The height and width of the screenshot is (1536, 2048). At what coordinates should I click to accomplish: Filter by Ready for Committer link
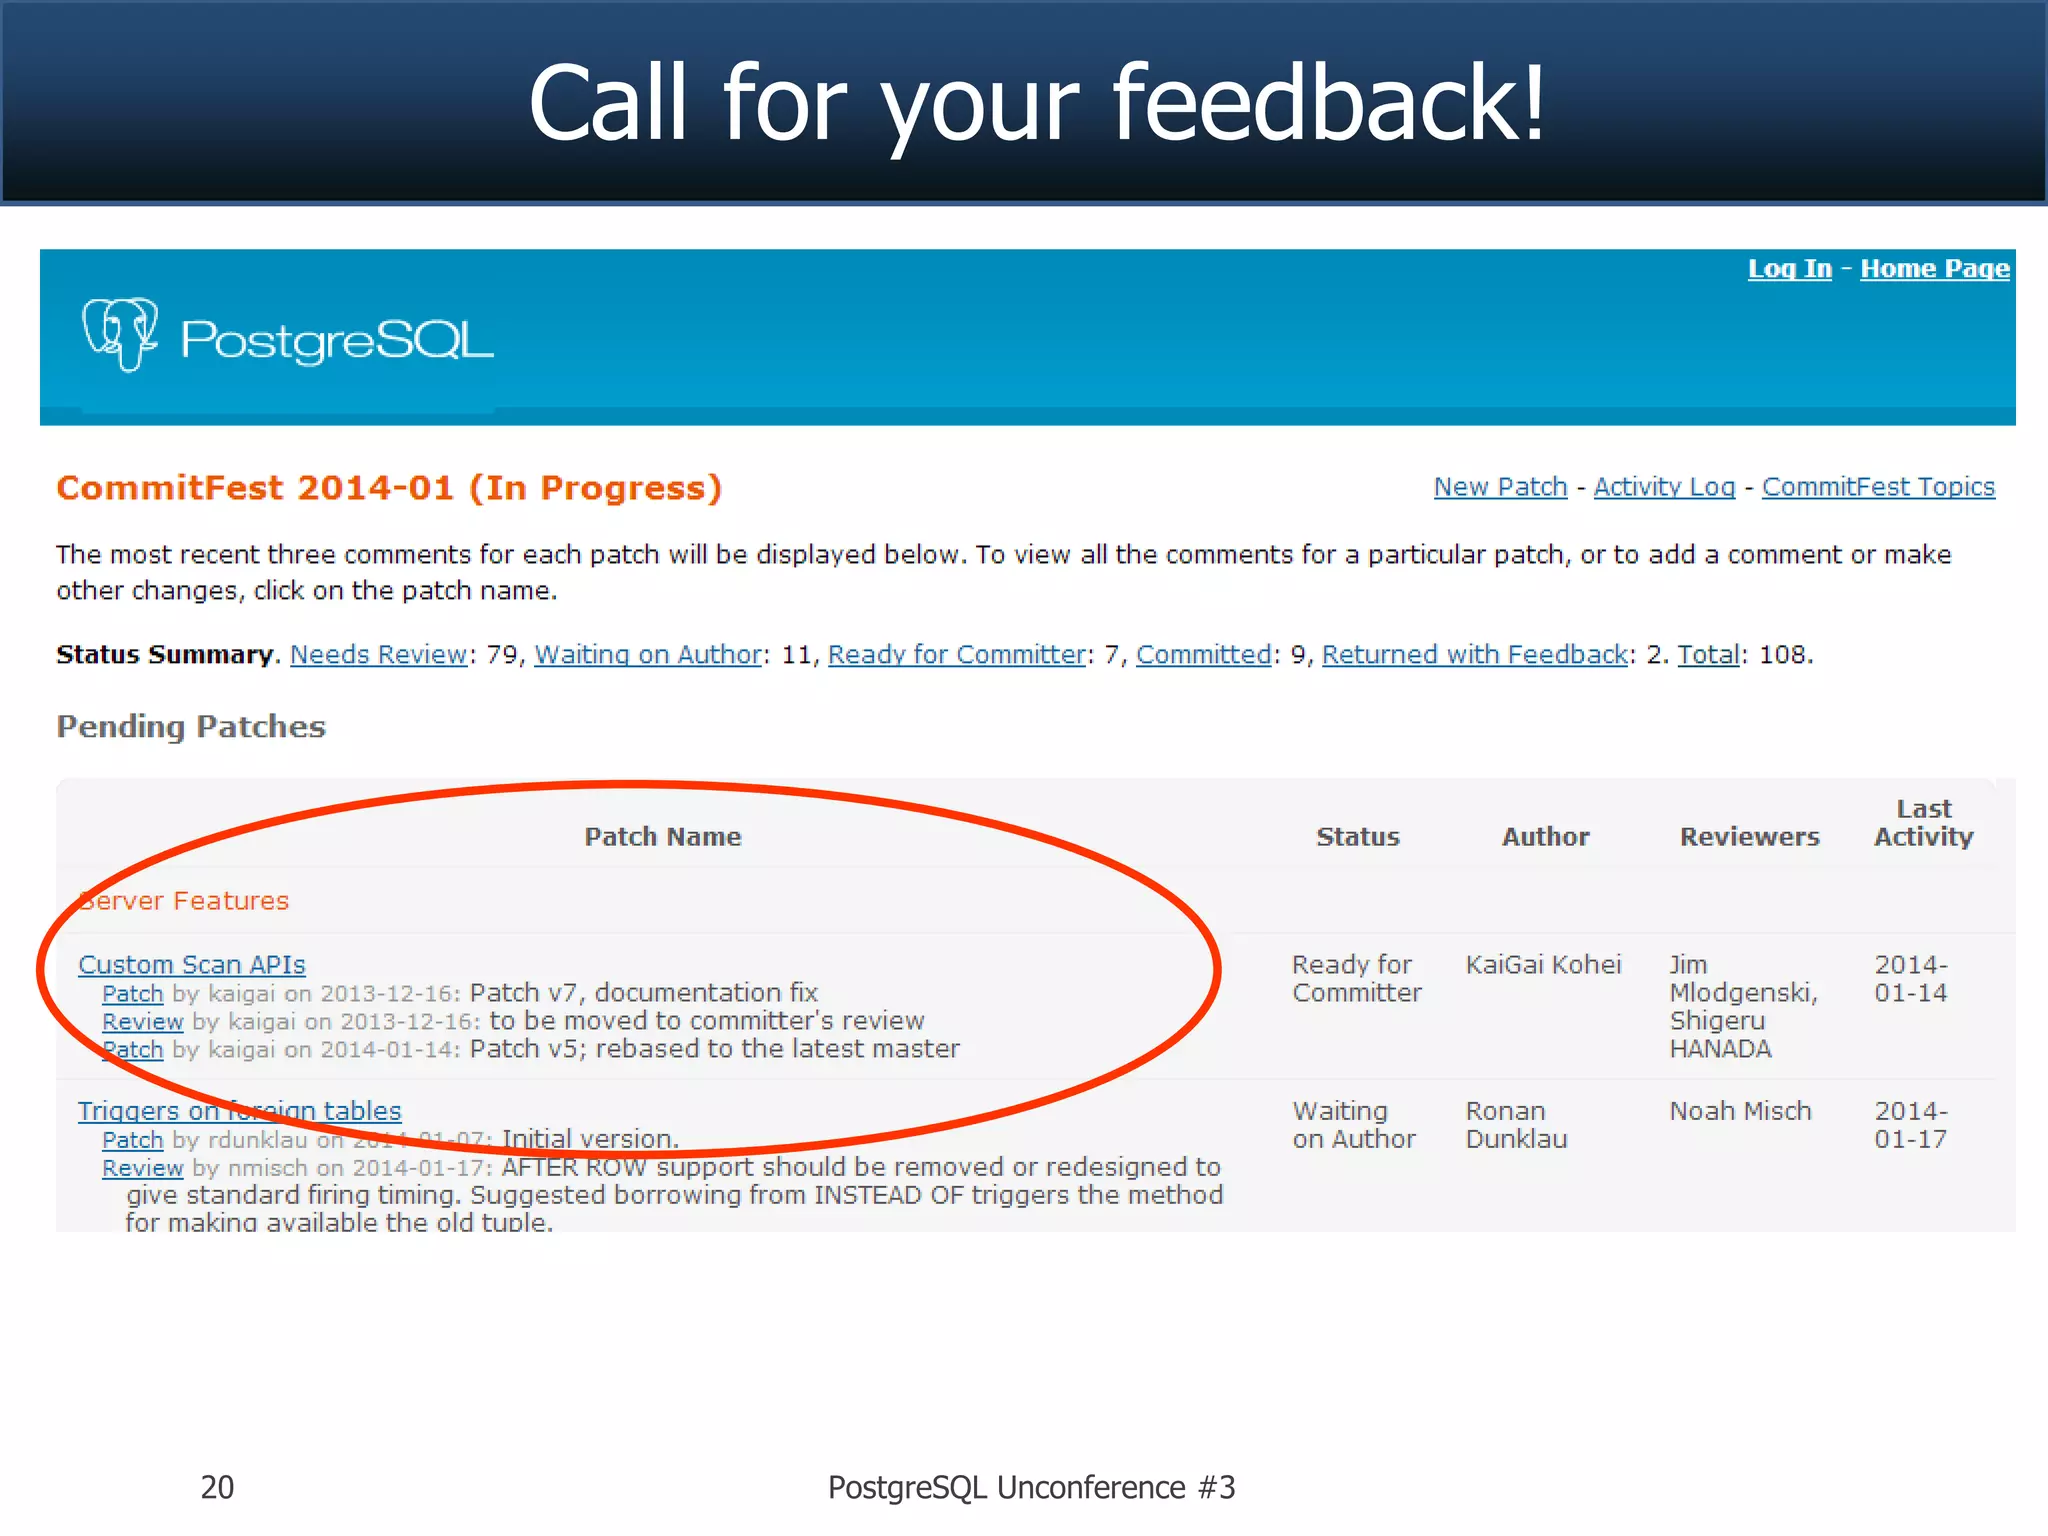tap(957, 655)
